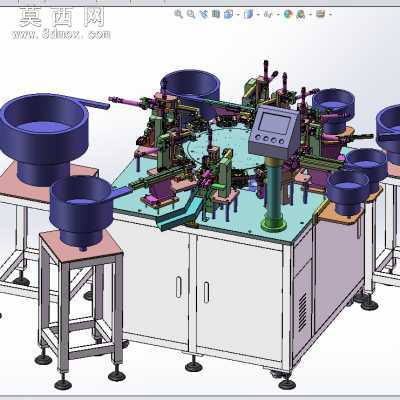Click the Display Style icon
Viewport: 400px width, 400px height.
pyautogui.click(x=248, y=14)
